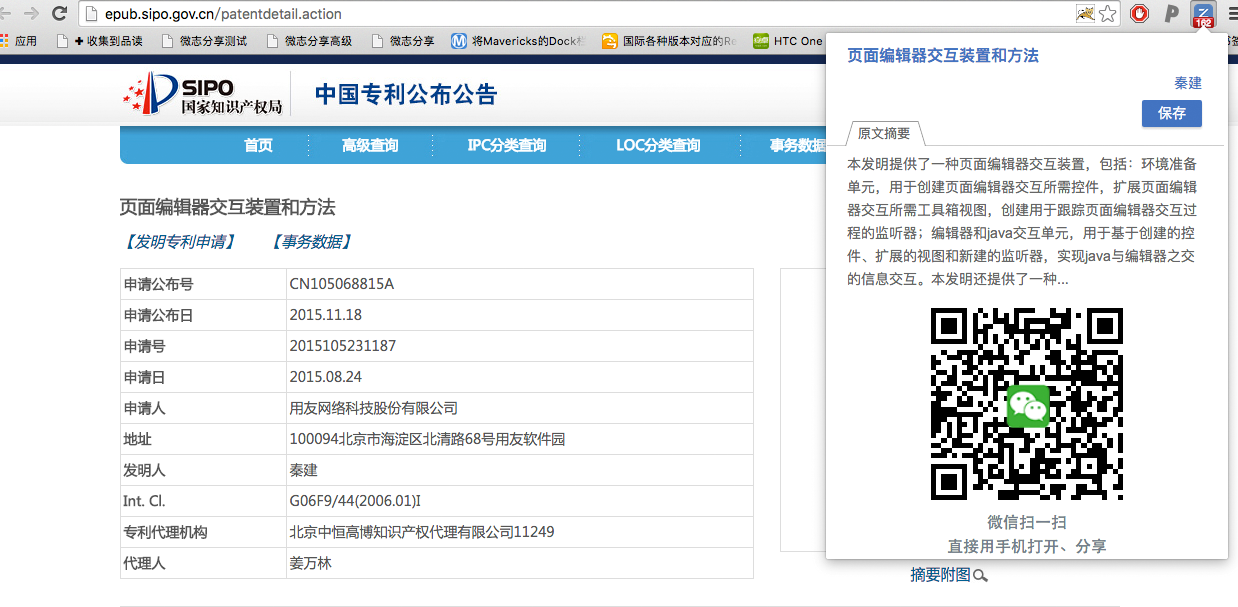Select the 原文摘要 tab
This screenshot has height=607, width=1238.
(x=884, y=134)
